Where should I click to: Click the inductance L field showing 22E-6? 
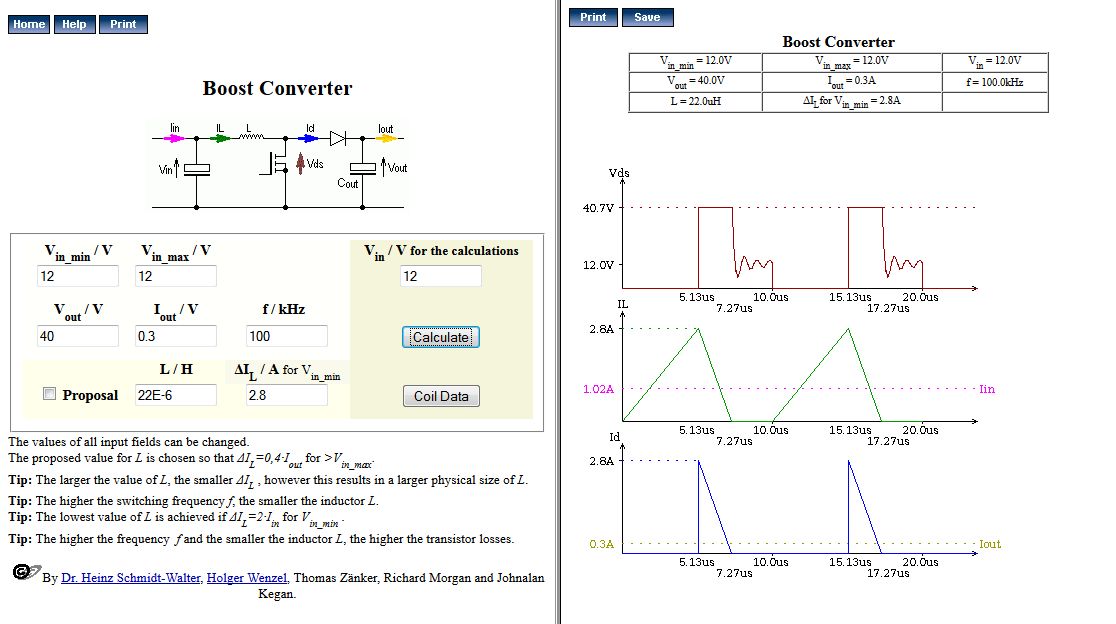click(x=176, y=395)
